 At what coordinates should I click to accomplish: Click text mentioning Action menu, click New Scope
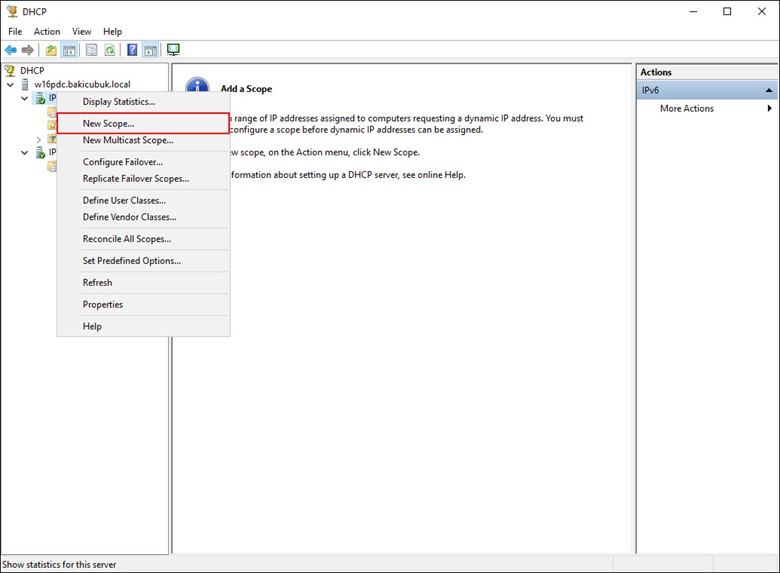coord(325,152)
